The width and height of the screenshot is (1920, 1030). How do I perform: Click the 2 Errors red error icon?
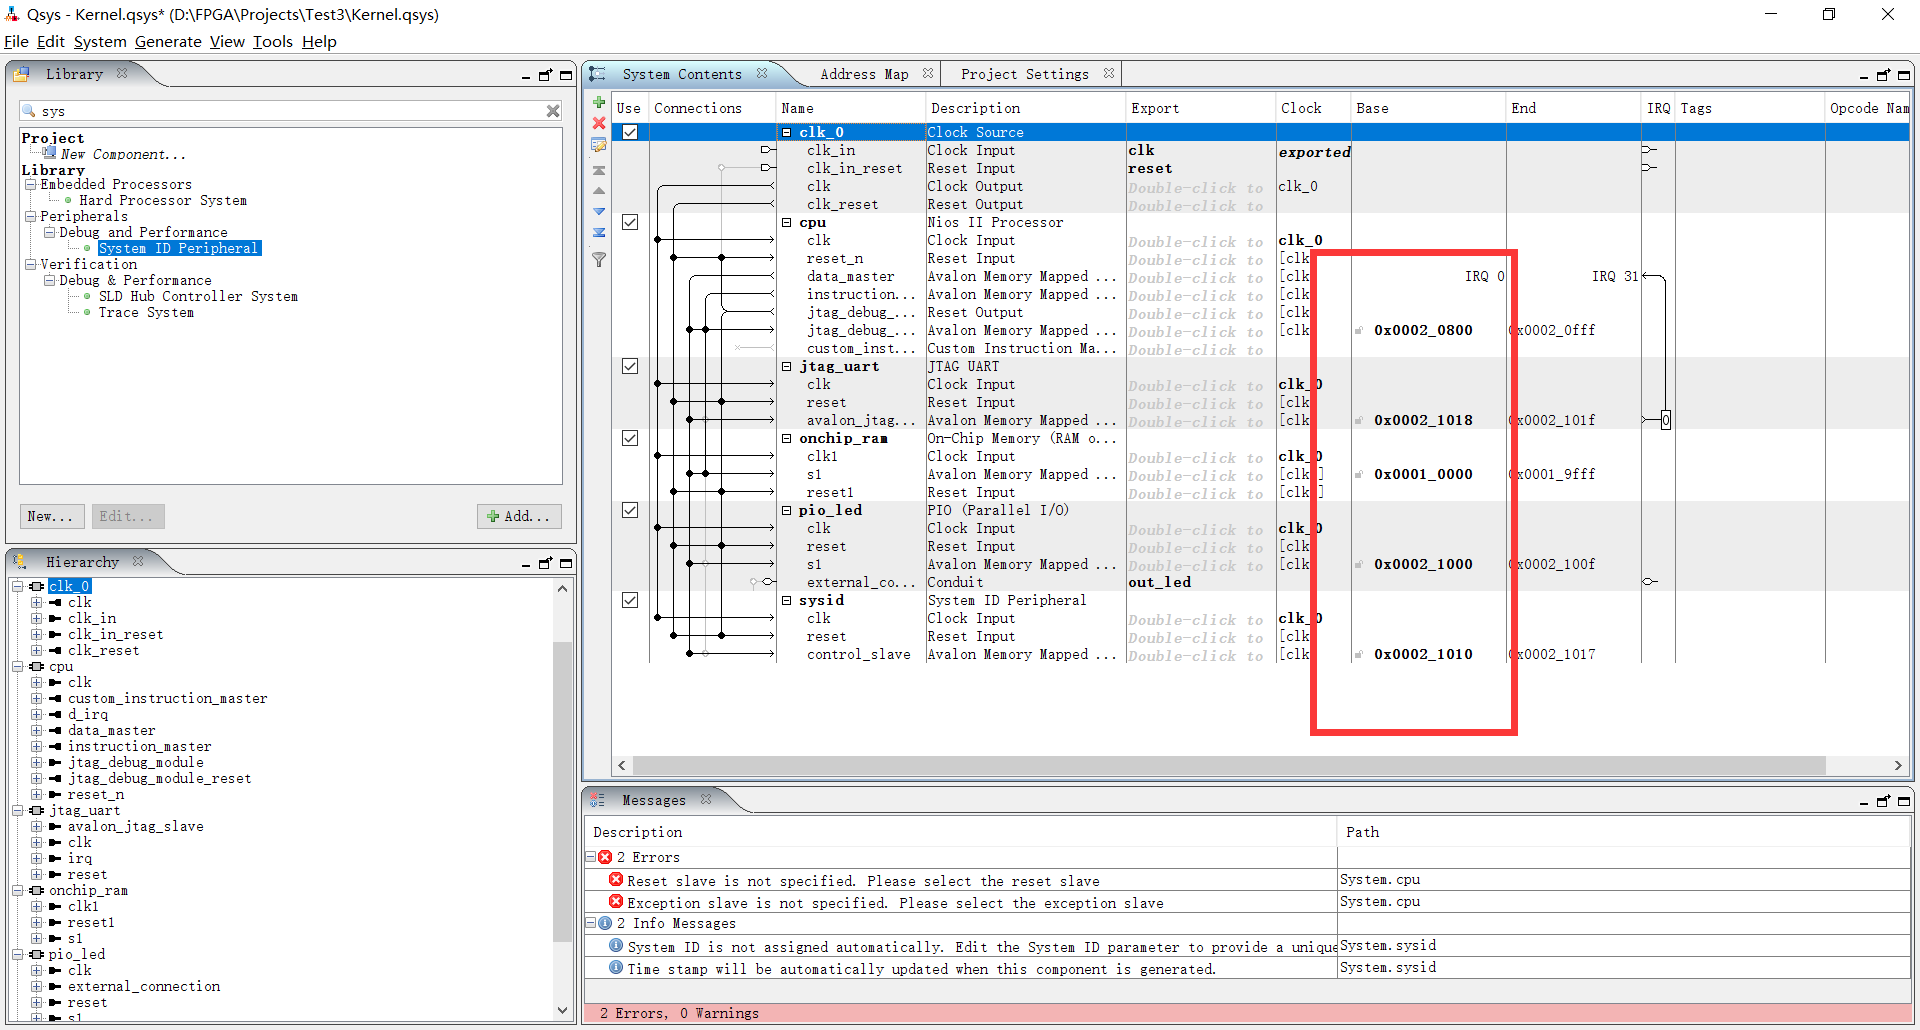click(x=605, y=857)
